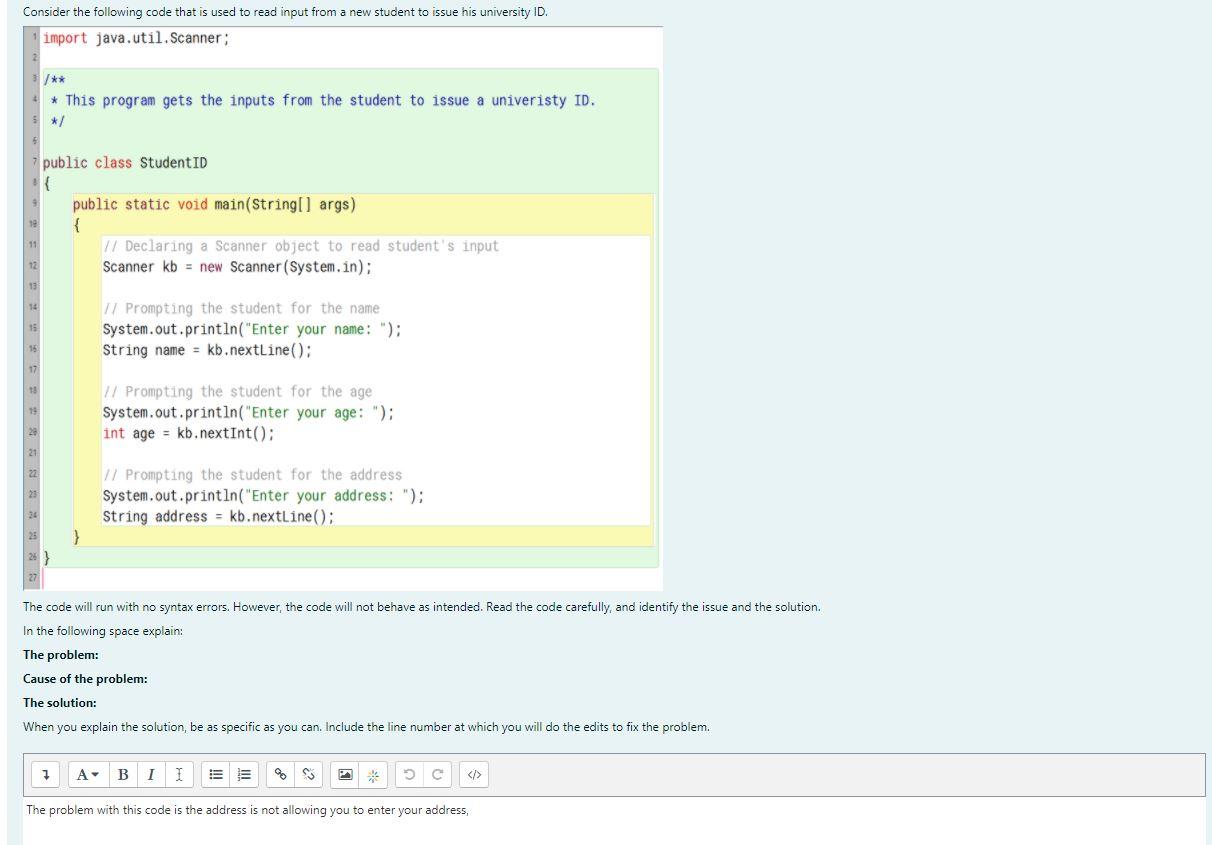This screenshot has height=845, width=1212.
Task: Click 'The solution:' heading
Action: pyautogui.click(x=60, y=703)
